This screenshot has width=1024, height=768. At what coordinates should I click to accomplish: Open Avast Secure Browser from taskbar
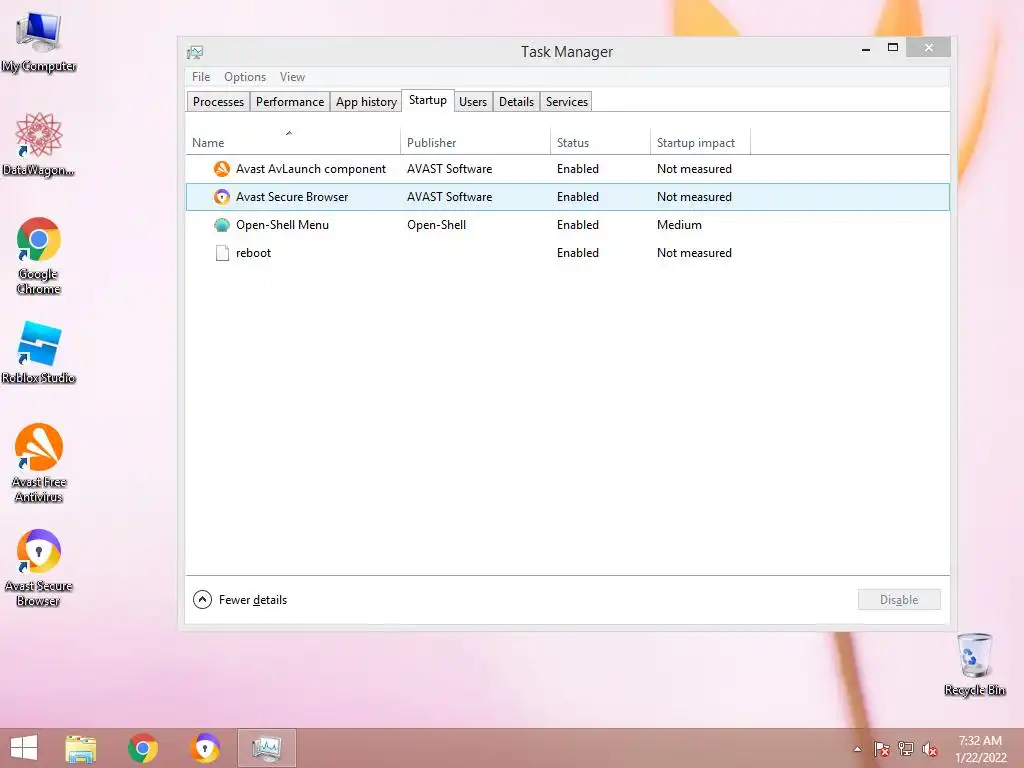[205, 748]
